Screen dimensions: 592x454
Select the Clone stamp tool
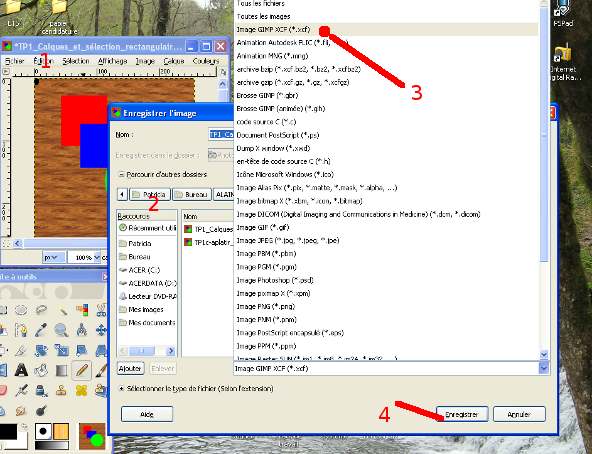pos(61,390)
